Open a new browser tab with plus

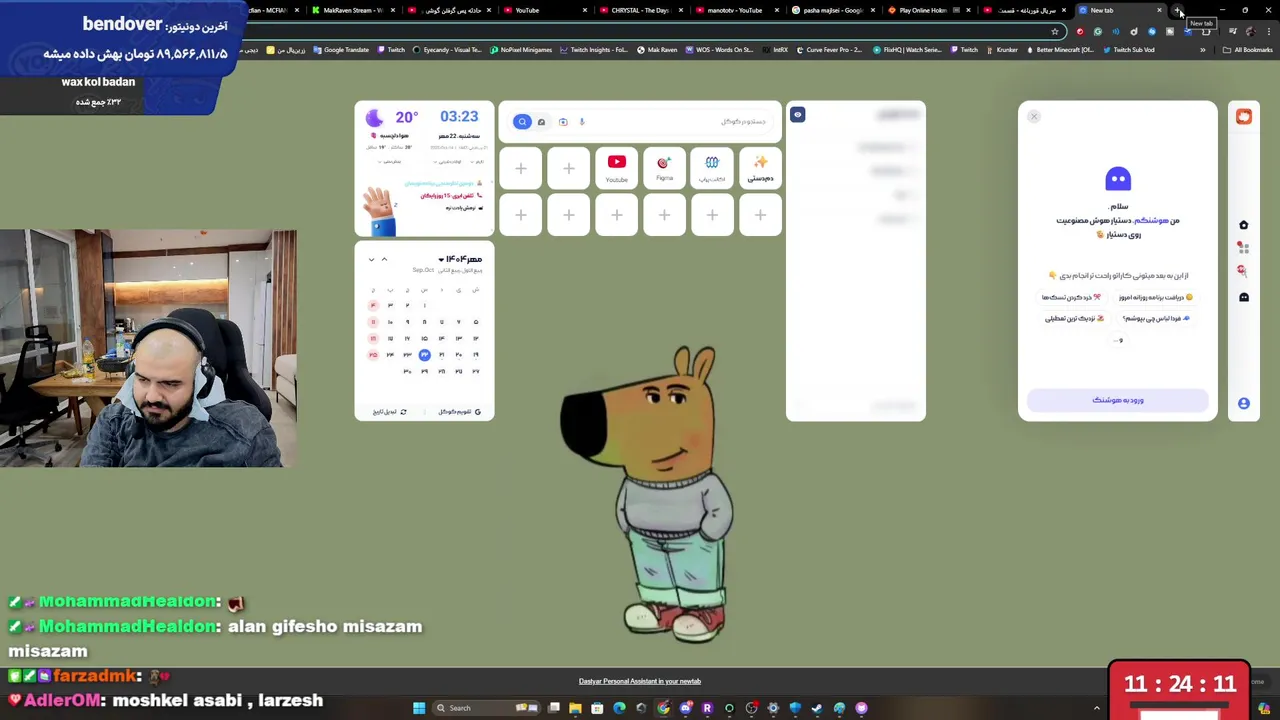[1179, 10]
